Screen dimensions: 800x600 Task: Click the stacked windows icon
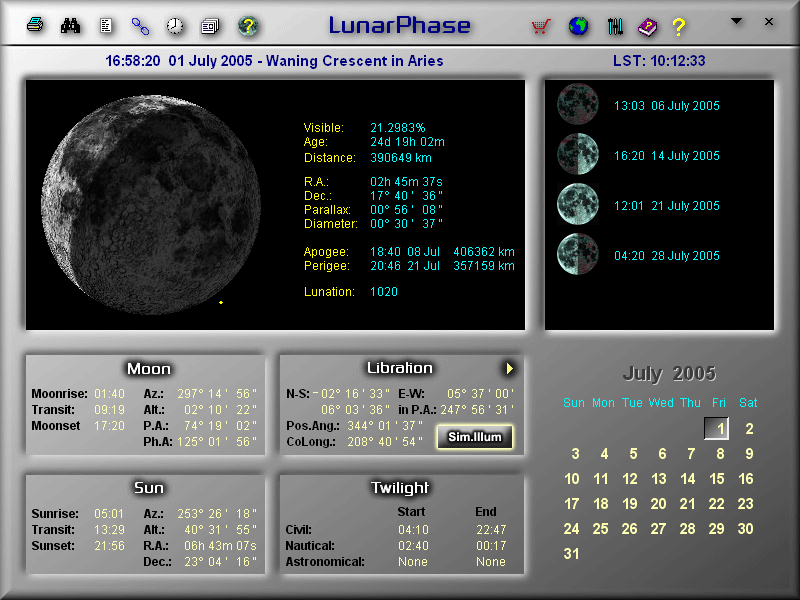point(210,26)
